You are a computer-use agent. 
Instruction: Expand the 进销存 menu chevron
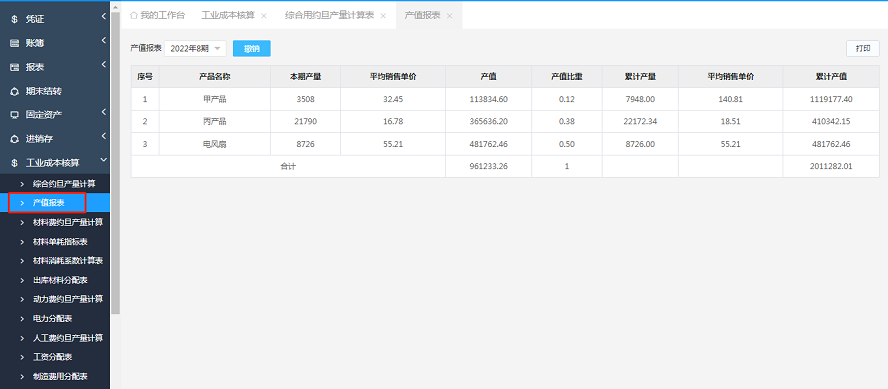(x=104, y=136)
